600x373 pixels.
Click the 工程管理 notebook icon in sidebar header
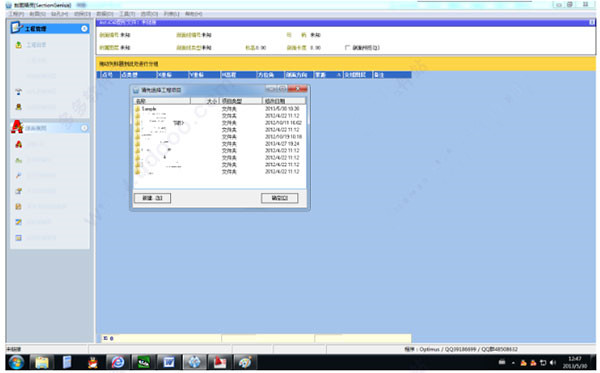pos(16,28)
